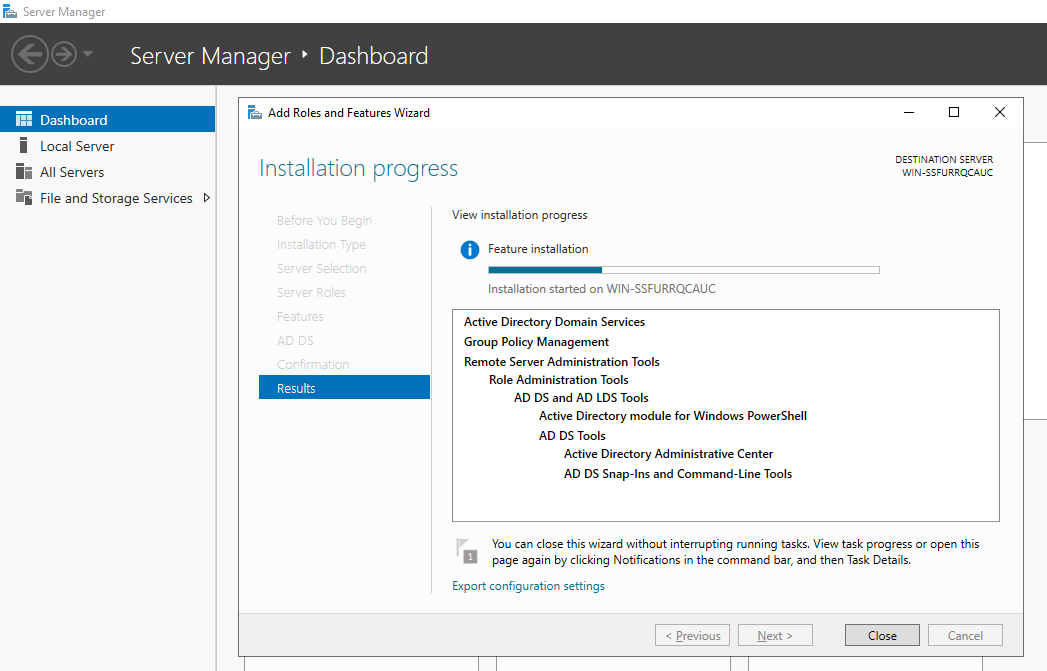Click AD DS Tools list entry
This screenshot has width=1047, height=671.
point(572,436)
